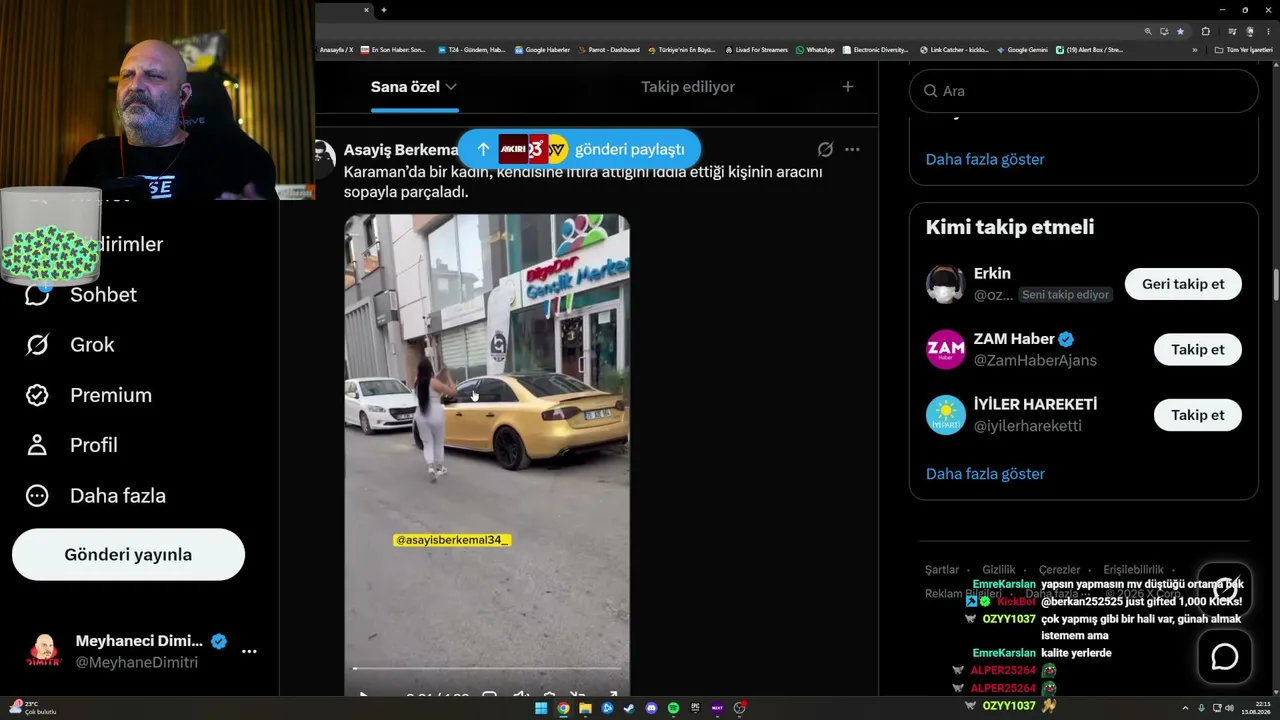Click the search magnifier icon
Screen dimensions: 1280x720
point(930,91)
